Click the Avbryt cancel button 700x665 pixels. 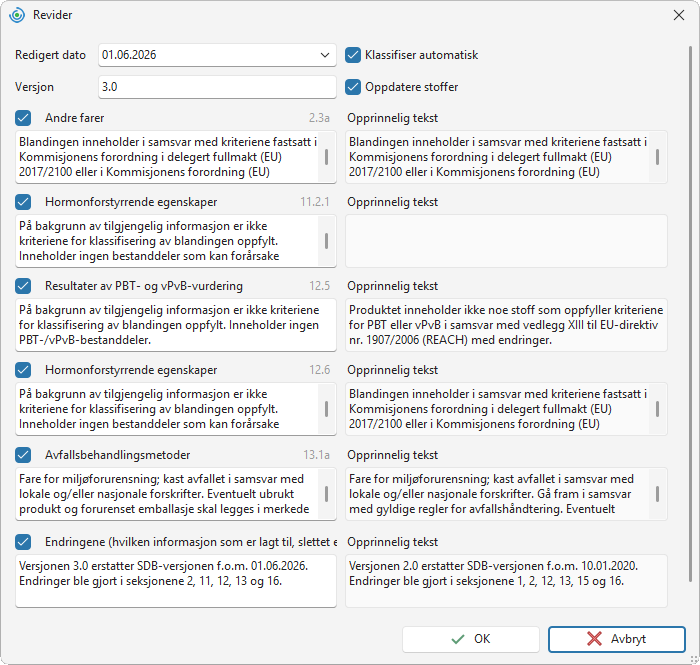click(617, 639)
